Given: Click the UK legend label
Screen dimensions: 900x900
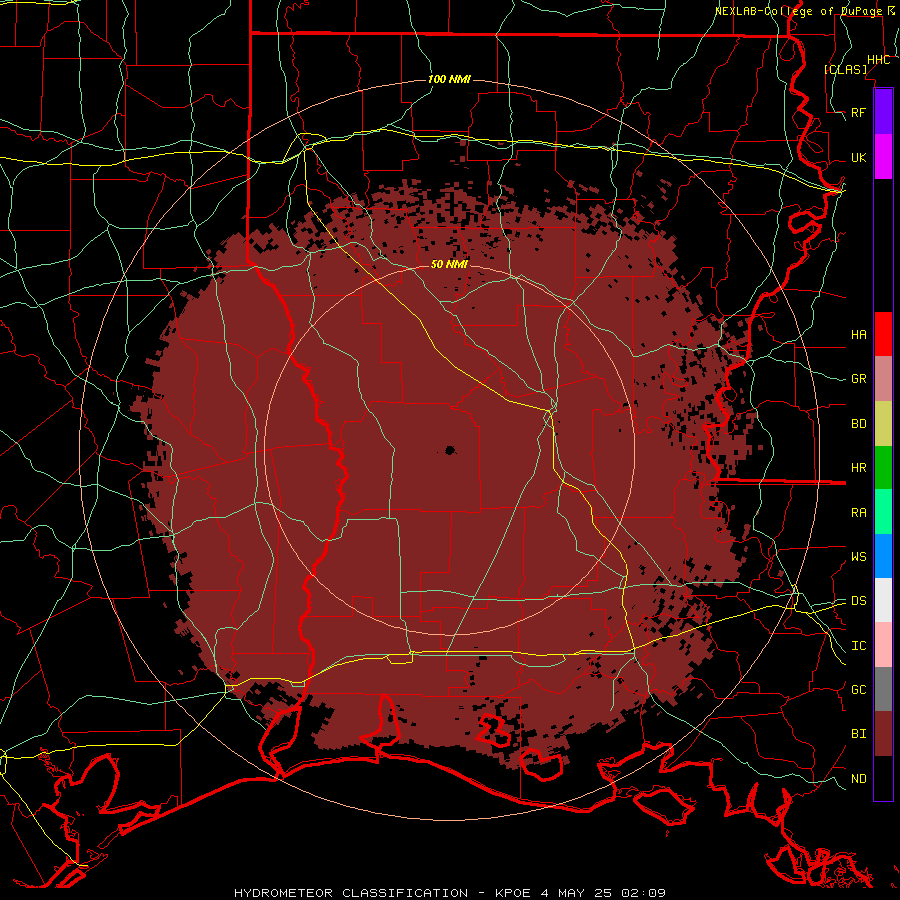Looking at the screenshot, I should coord(858,158).
